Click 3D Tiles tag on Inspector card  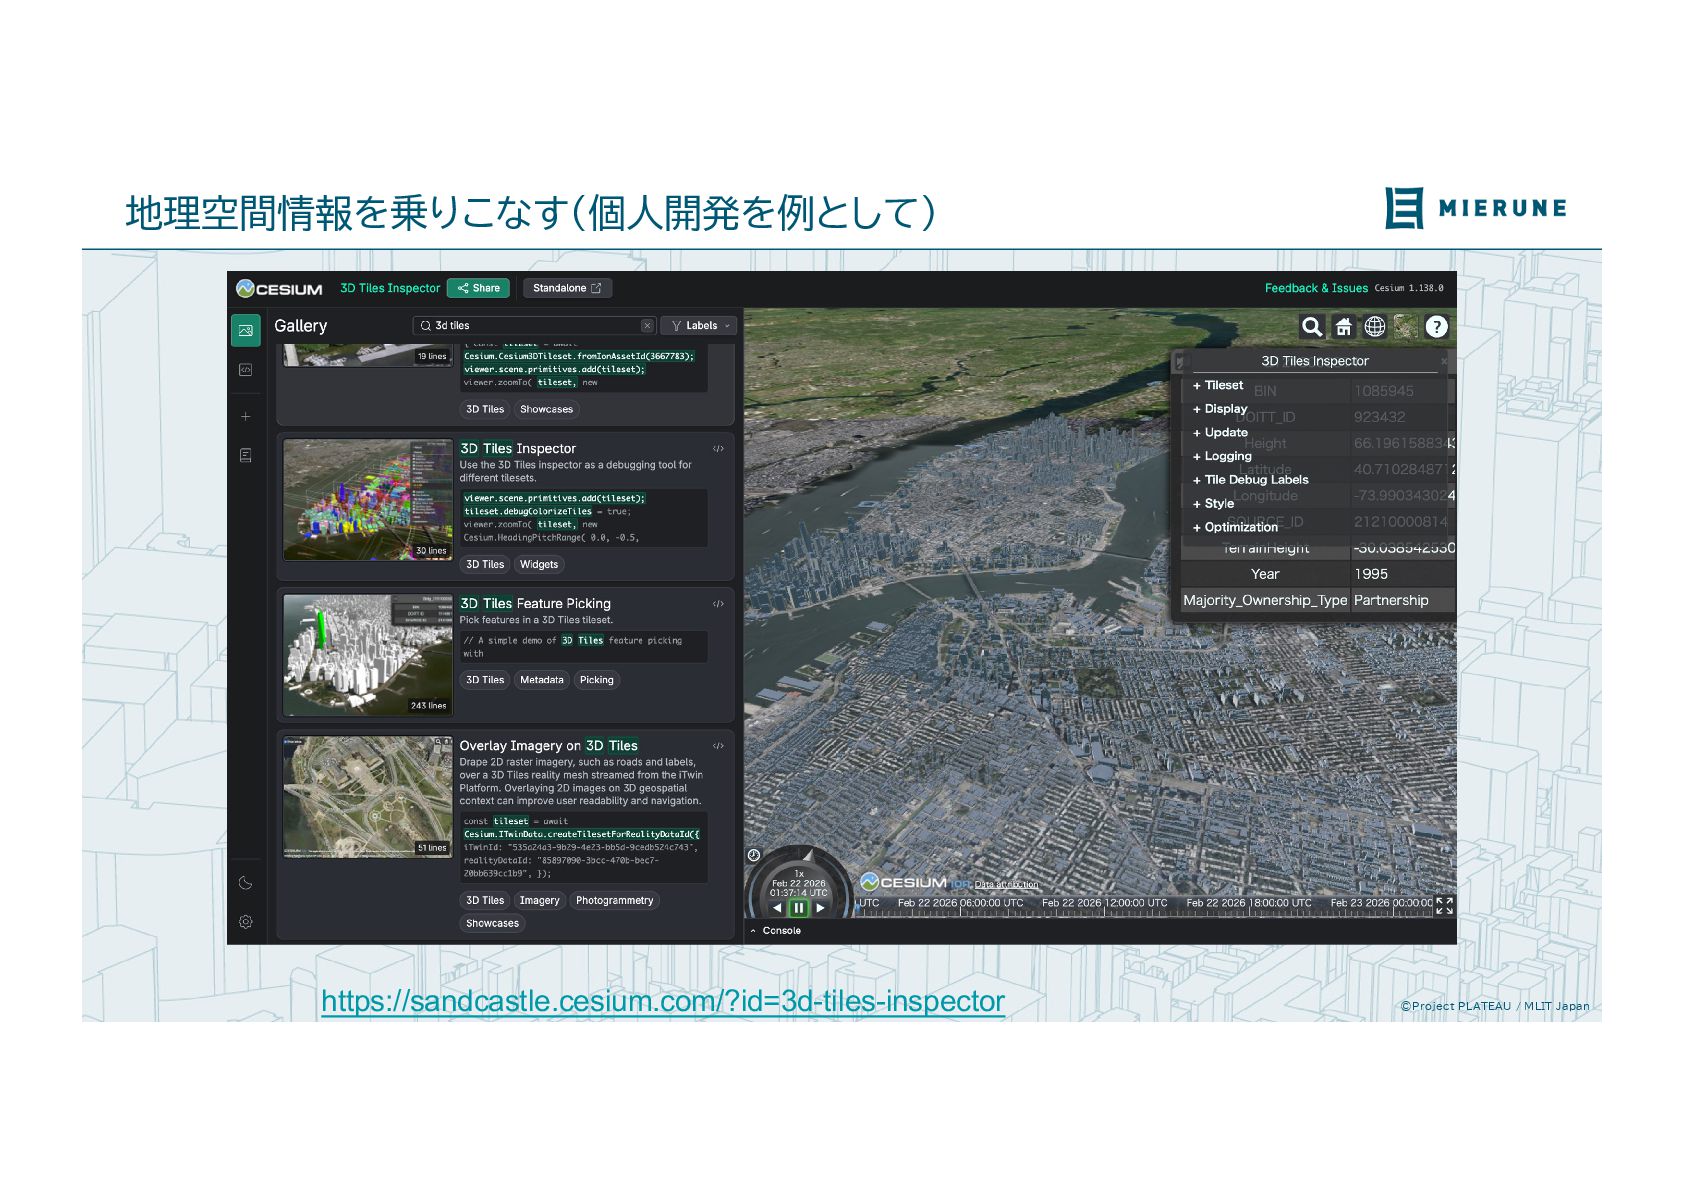pyautogui.click(x=485, y=565)
